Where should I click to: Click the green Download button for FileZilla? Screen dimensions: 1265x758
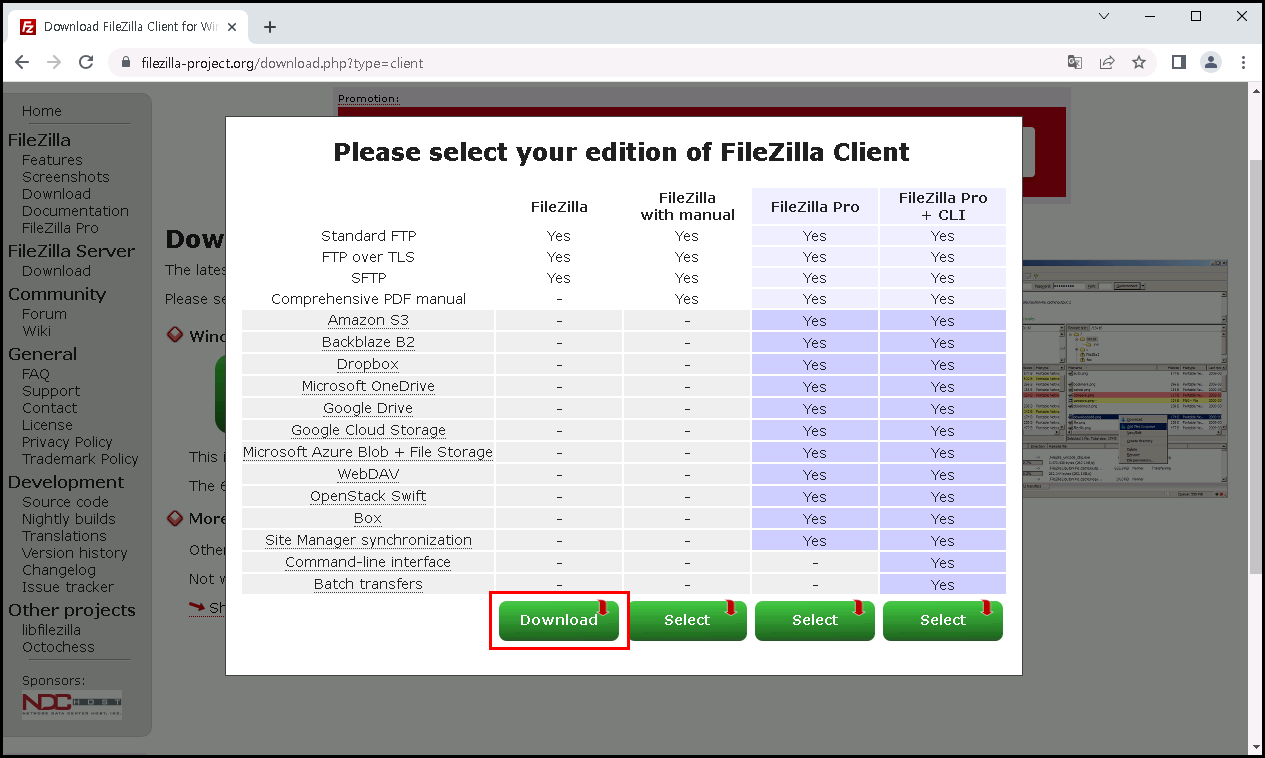pos(559,620)
